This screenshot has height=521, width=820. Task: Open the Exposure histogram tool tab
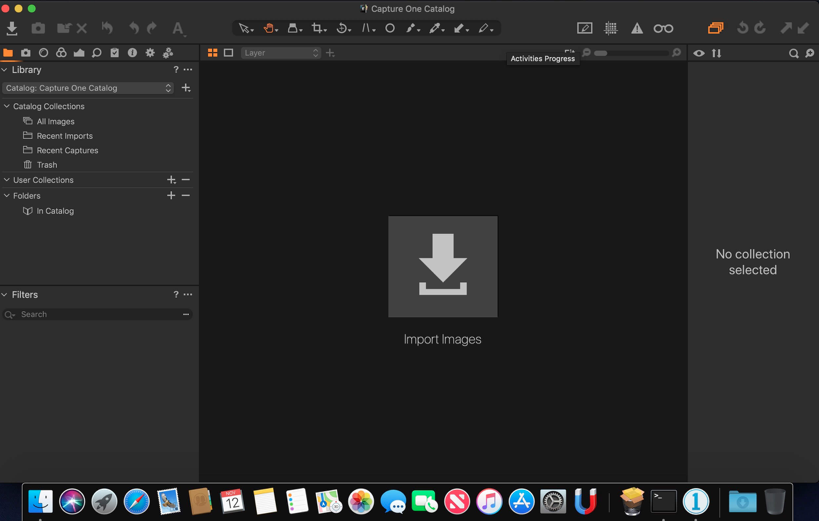pos(79,53)
